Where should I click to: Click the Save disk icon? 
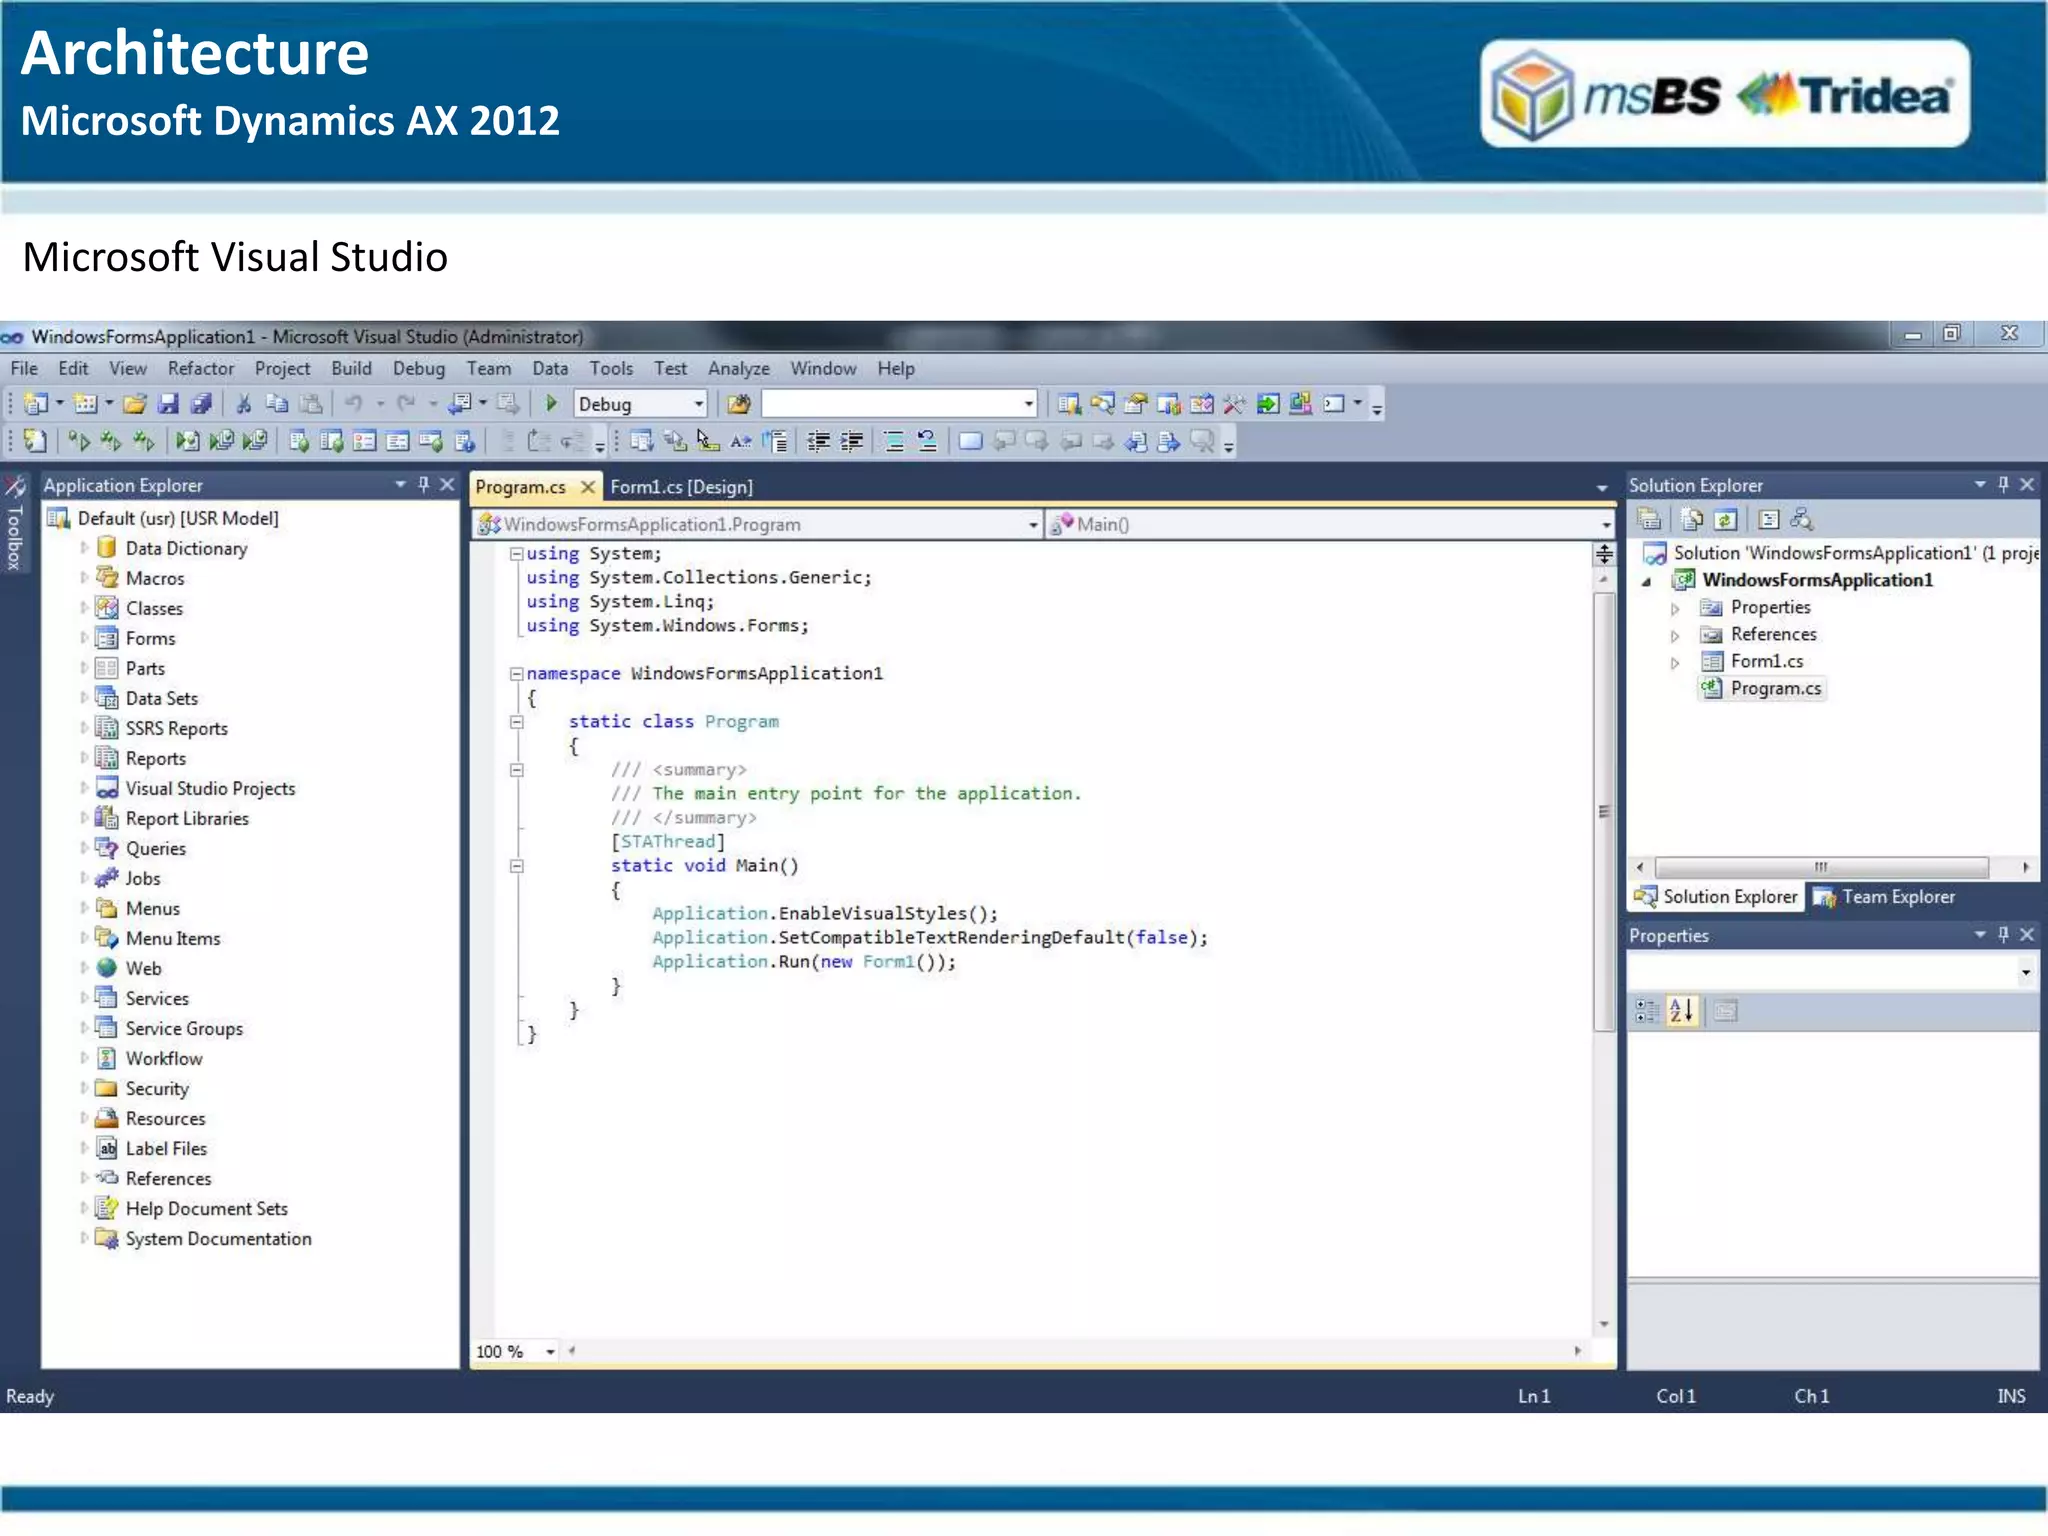click(168, 404)
